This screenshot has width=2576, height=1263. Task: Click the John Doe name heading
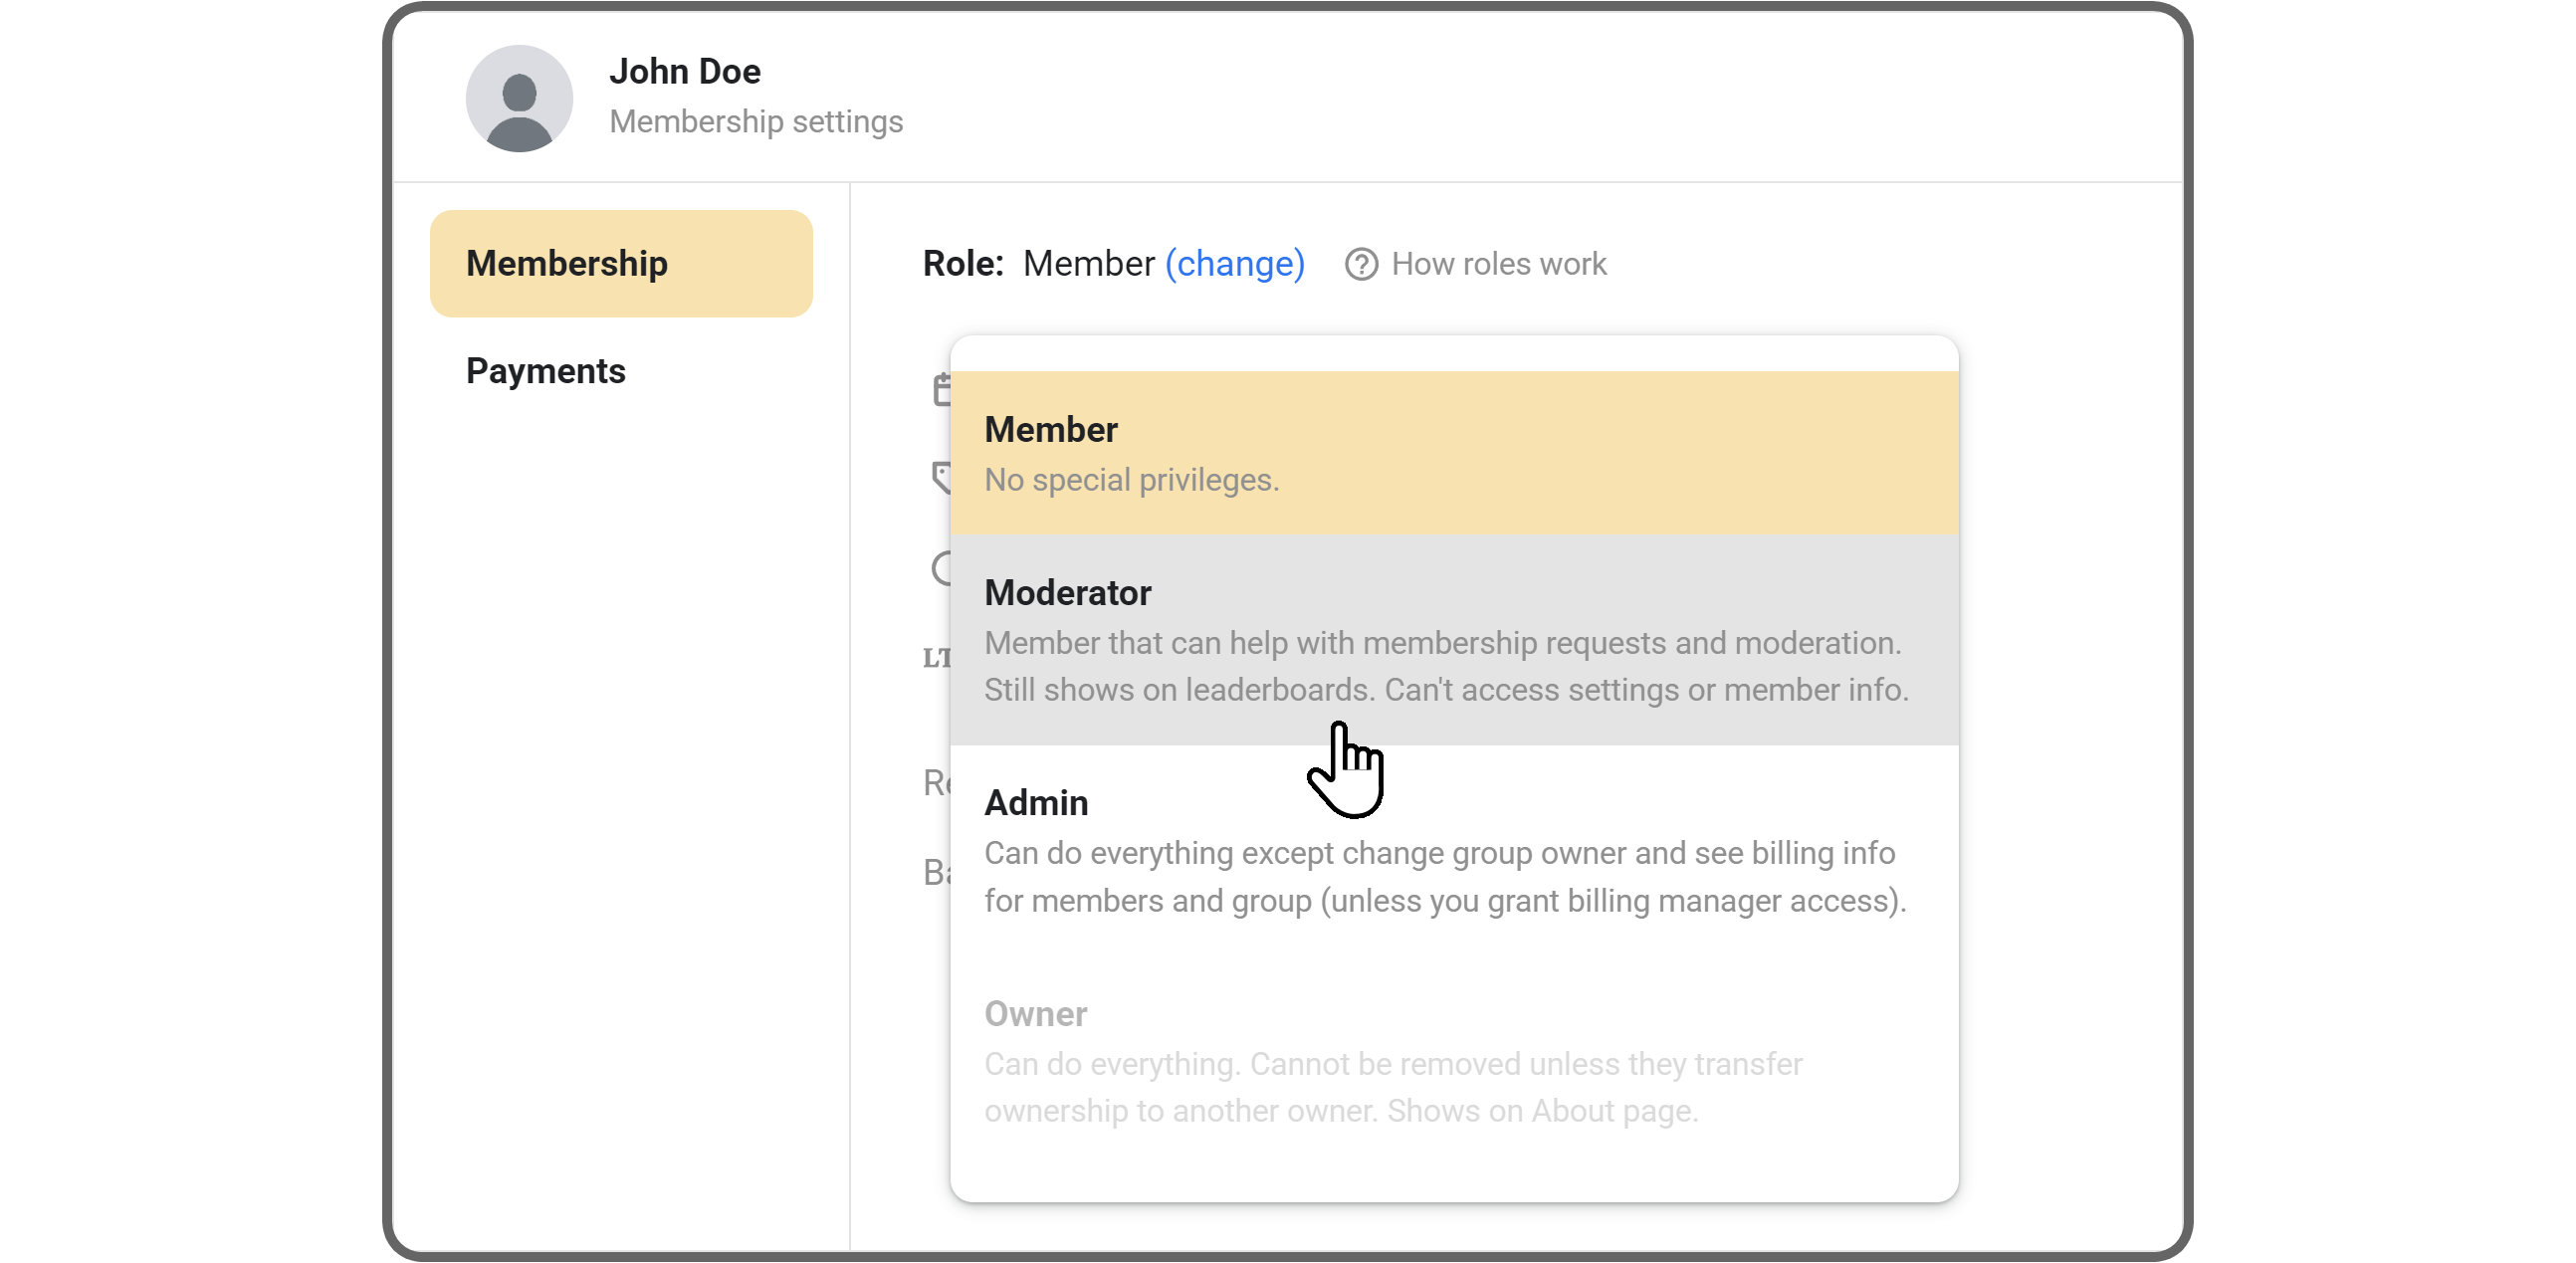click(684, 71)
